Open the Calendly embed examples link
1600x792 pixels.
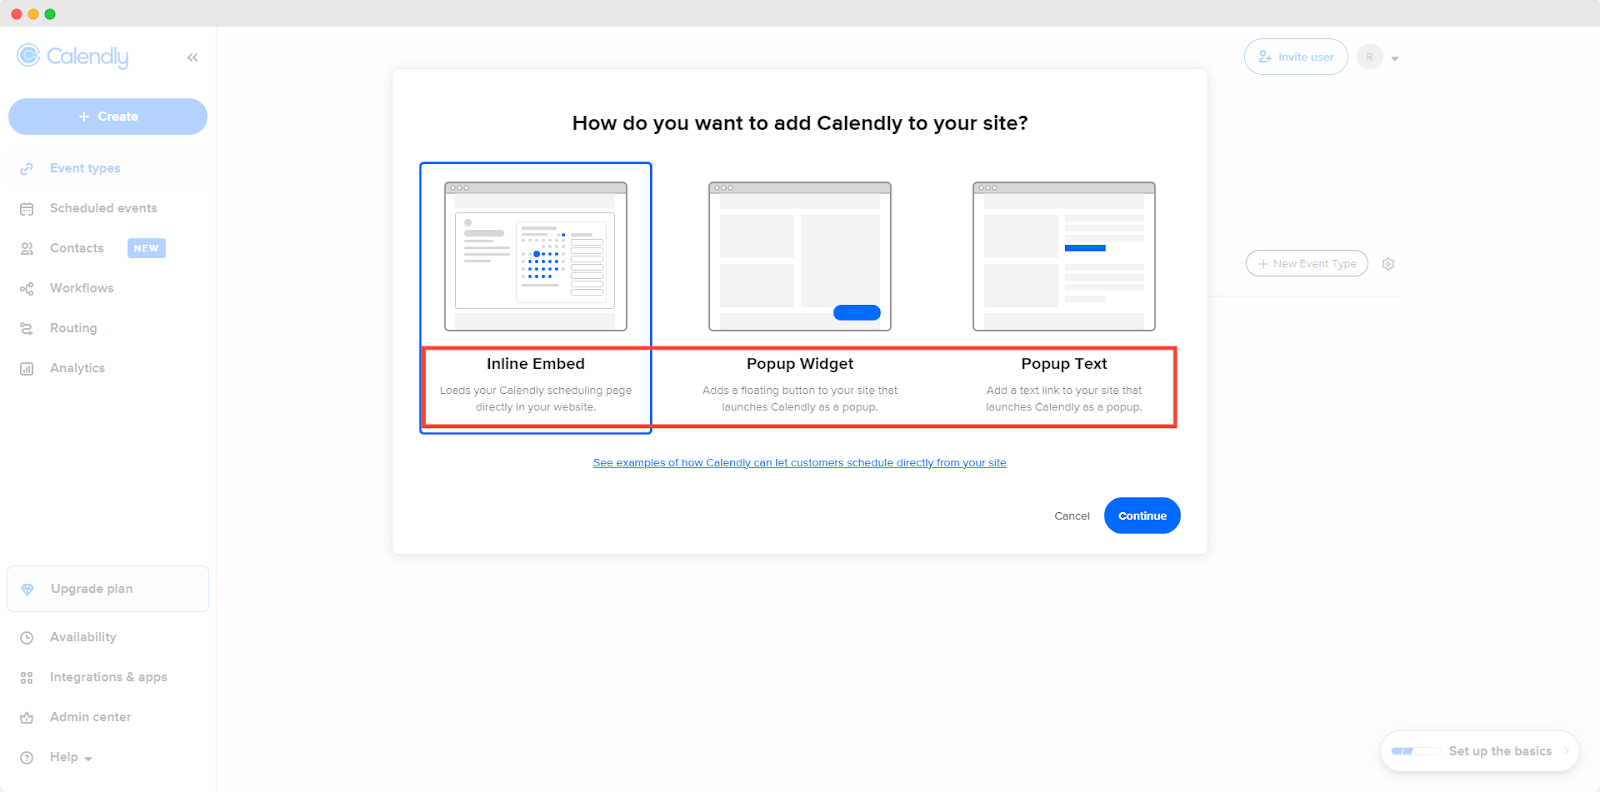(800, 462)
